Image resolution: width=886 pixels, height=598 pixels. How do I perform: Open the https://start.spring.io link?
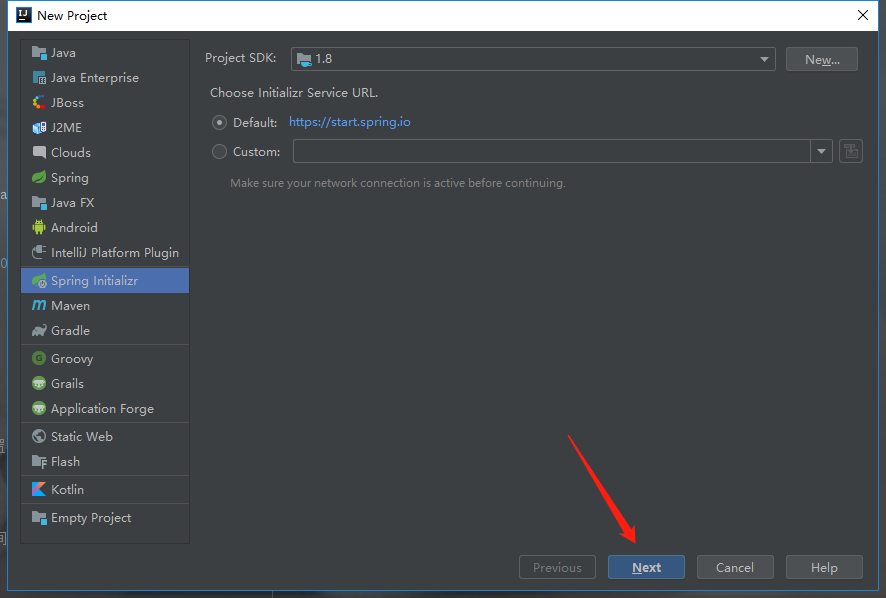(x=350, y=122)
